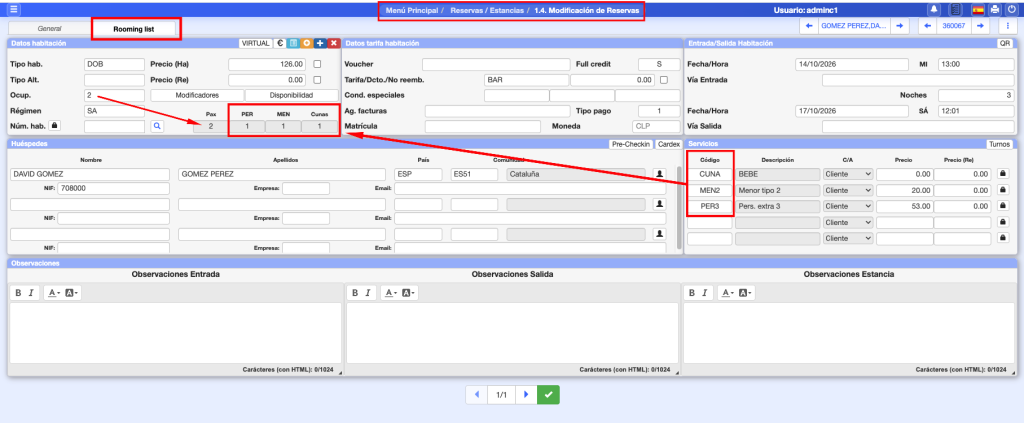1024x423 pixels.
Task: Click the red X icon to delete the room
Action: tap(333, 43)
